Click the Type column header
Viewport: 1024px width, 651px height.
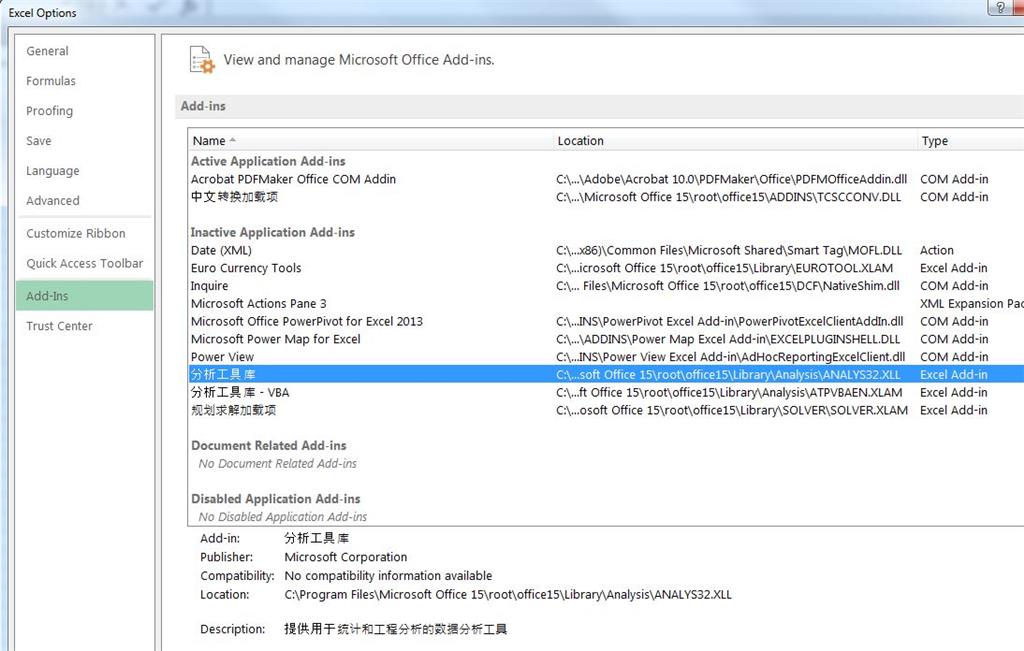tap(970, 140)
